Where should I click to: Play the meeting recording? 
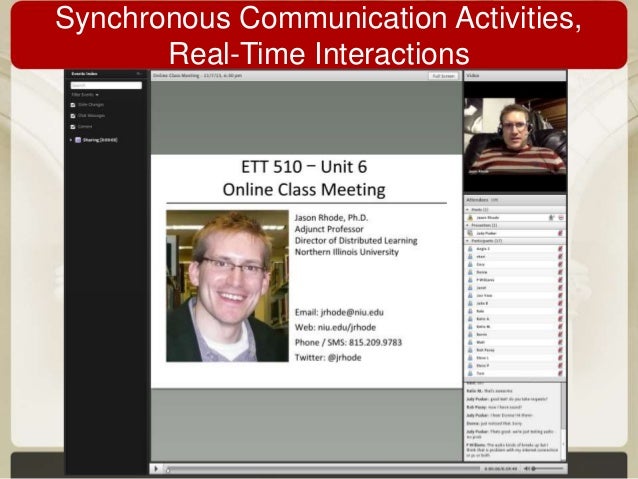click(156, 468)
